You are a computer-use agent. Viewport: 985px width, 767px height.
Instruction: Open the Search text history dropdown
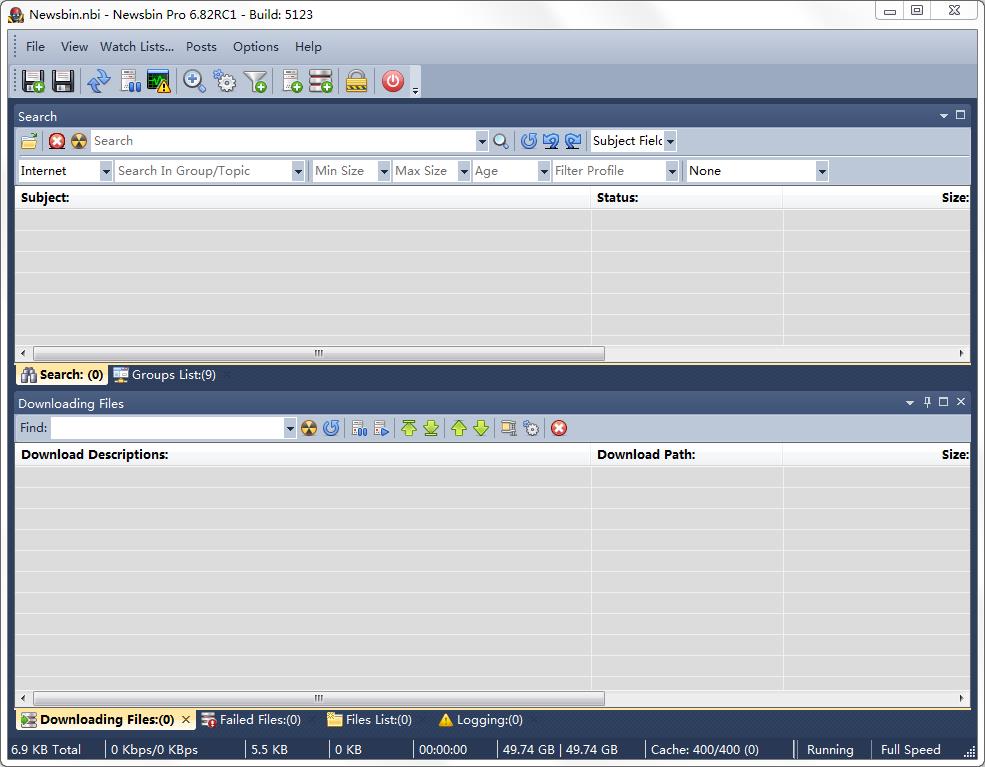482,141
